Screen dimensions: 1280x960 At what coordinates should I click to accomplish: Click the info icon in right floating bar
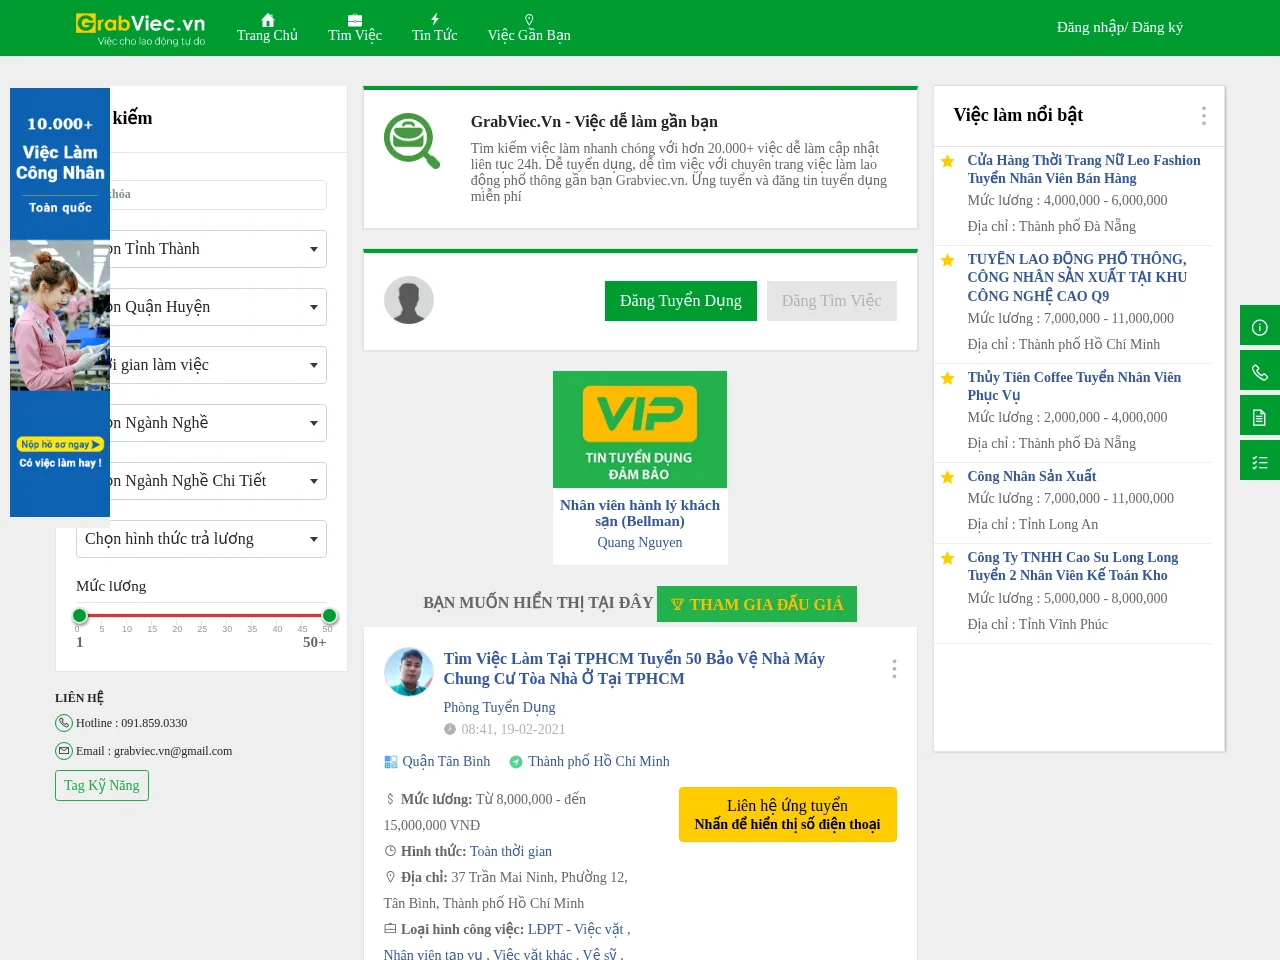click(1260, 326)
